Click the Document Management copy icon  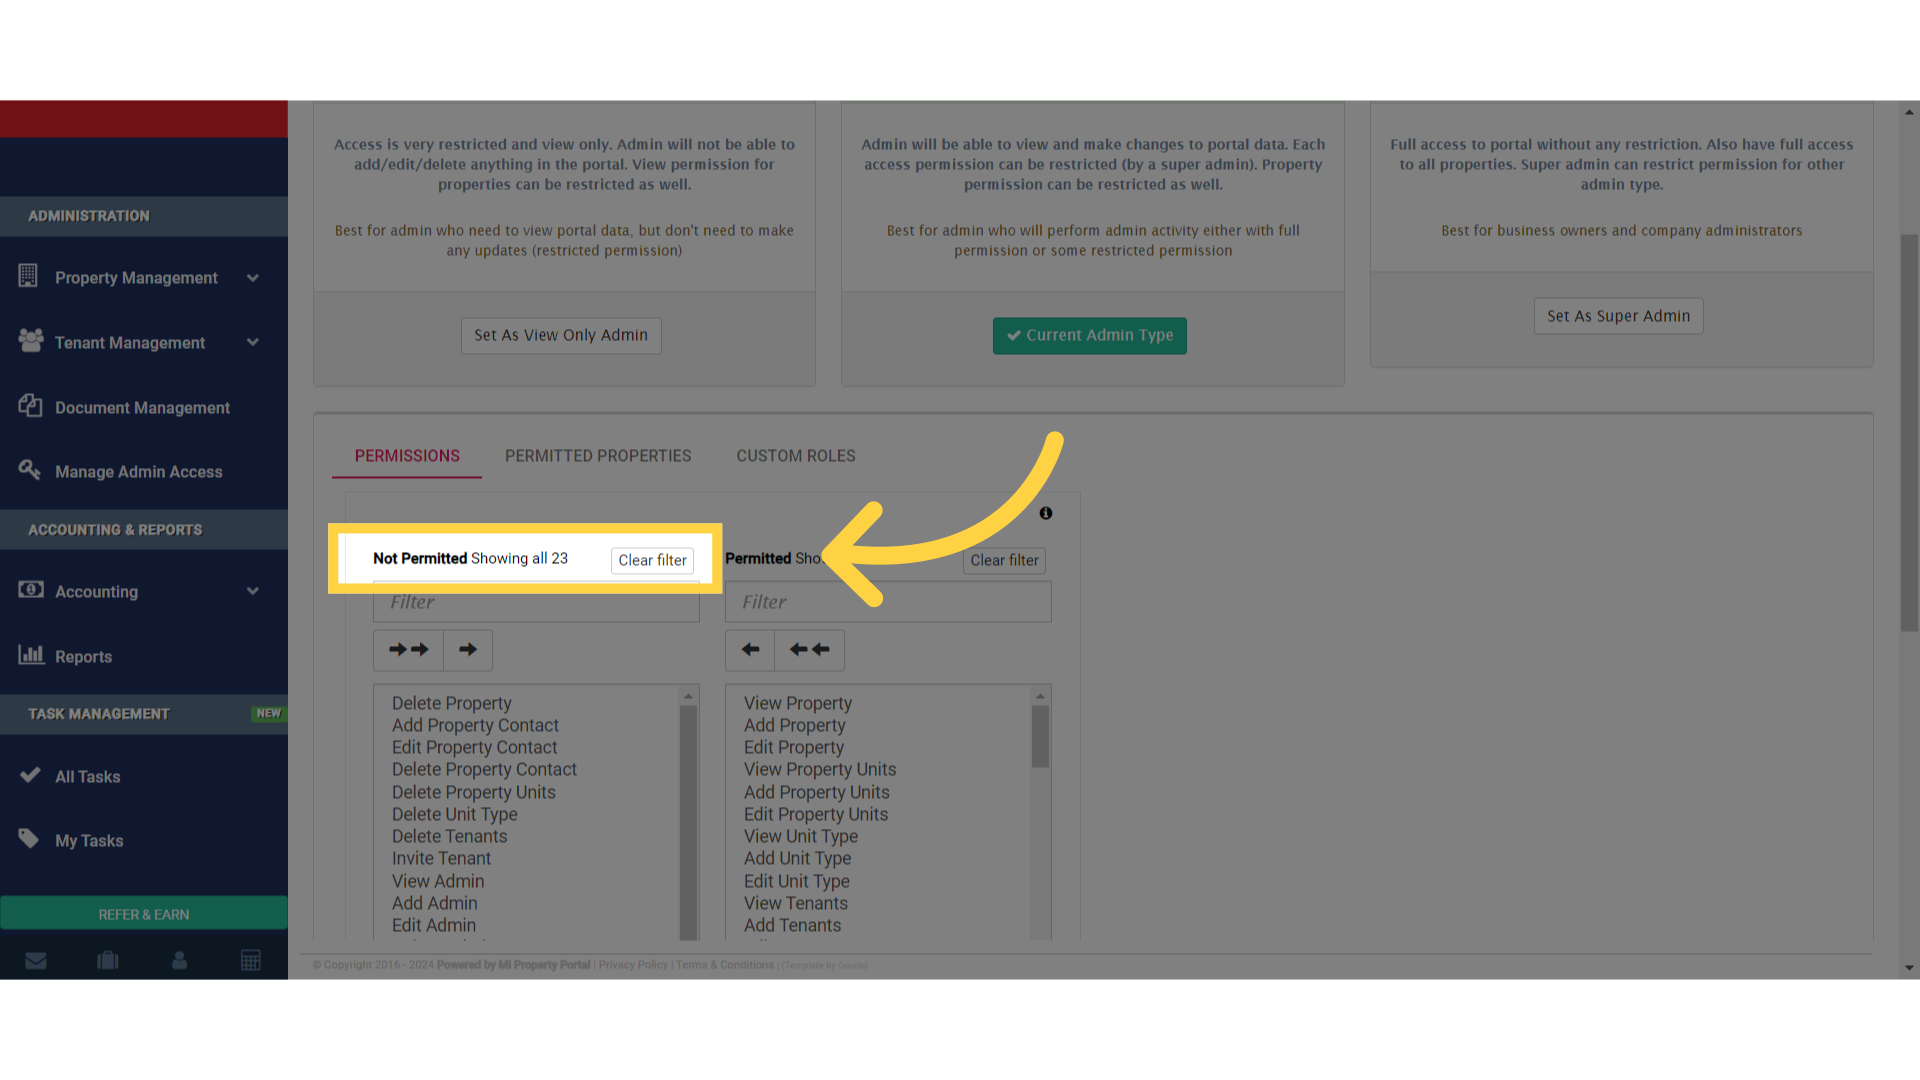(x=30, y=405)
